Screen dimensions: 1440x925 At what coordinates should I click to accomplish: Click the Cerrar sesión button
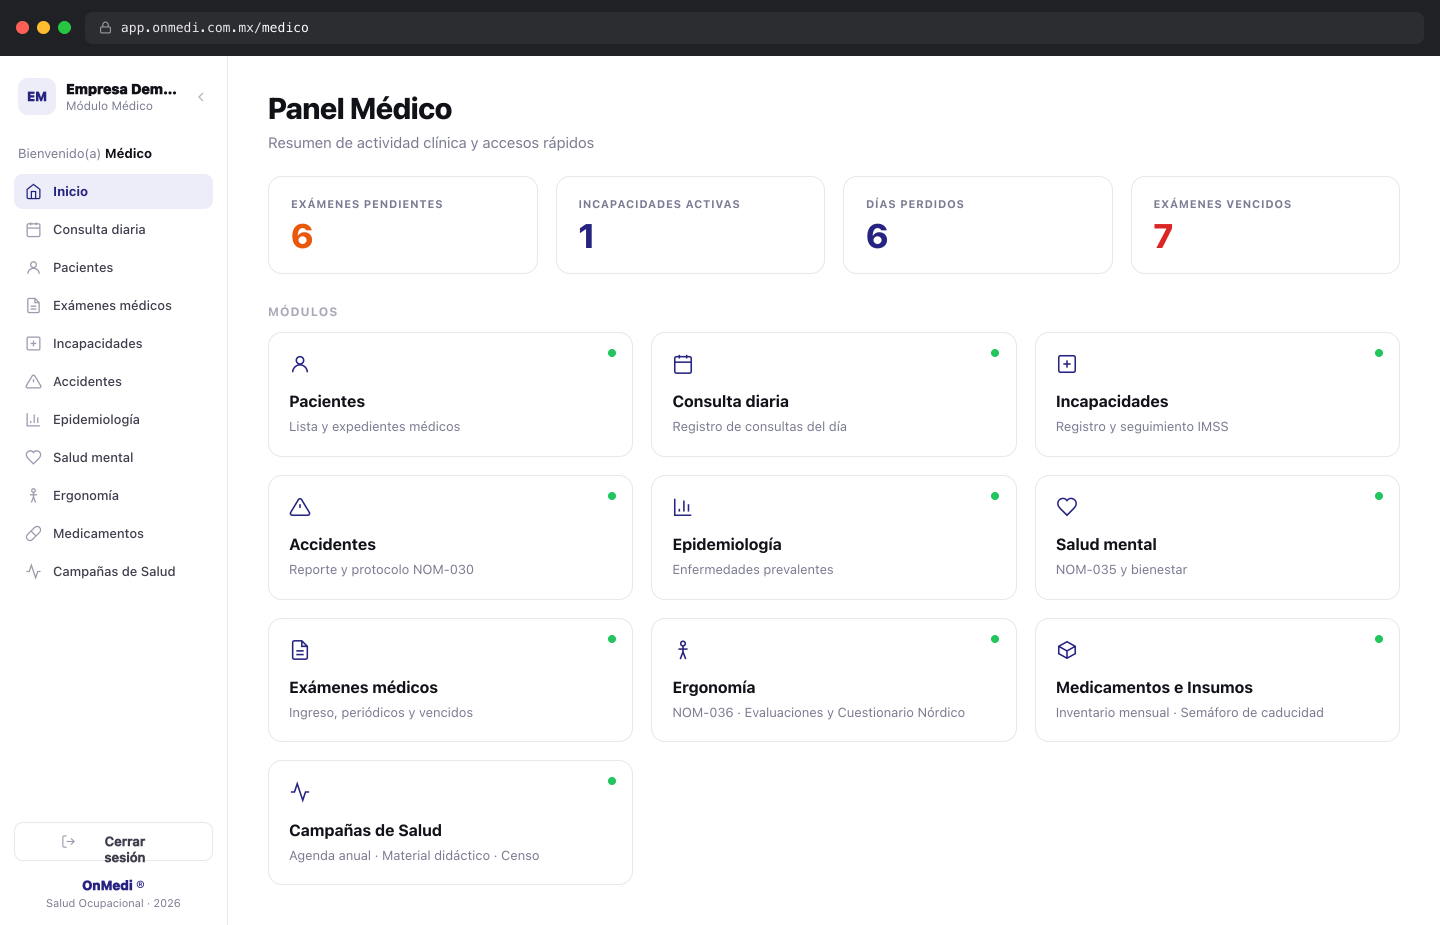click(113, 842)
